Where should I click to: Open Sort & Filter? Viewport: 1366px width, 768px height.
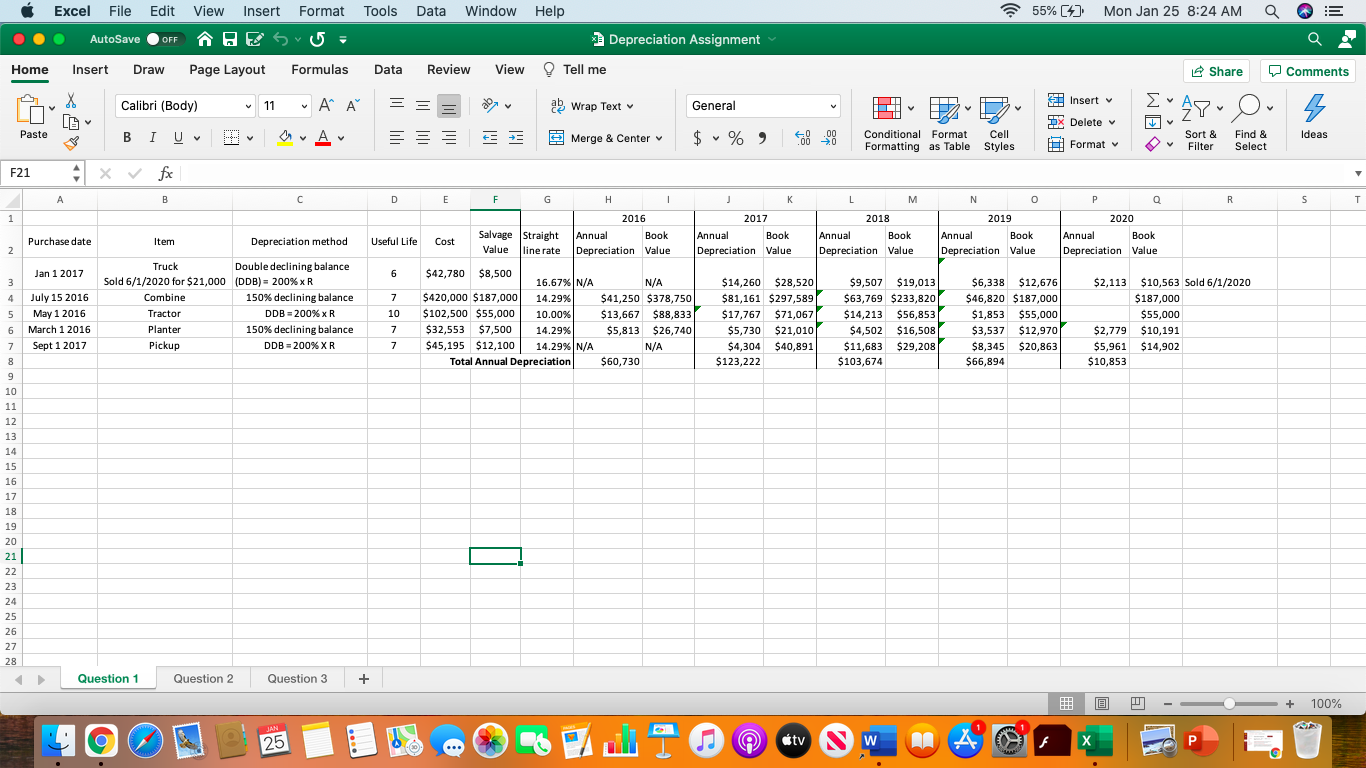pos(1200,125)
